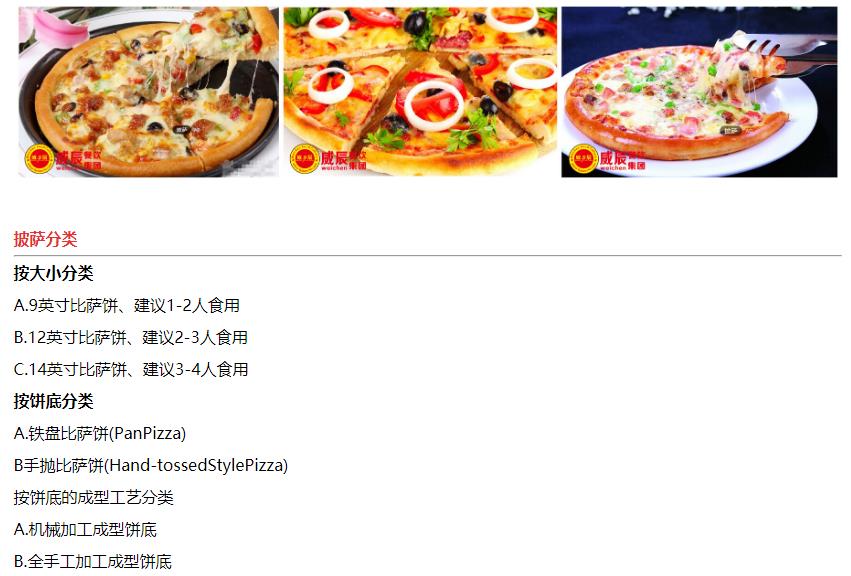
Task: Click the round weichen logo on third photo
Action: pyautogui.click(x=583, y=159)
